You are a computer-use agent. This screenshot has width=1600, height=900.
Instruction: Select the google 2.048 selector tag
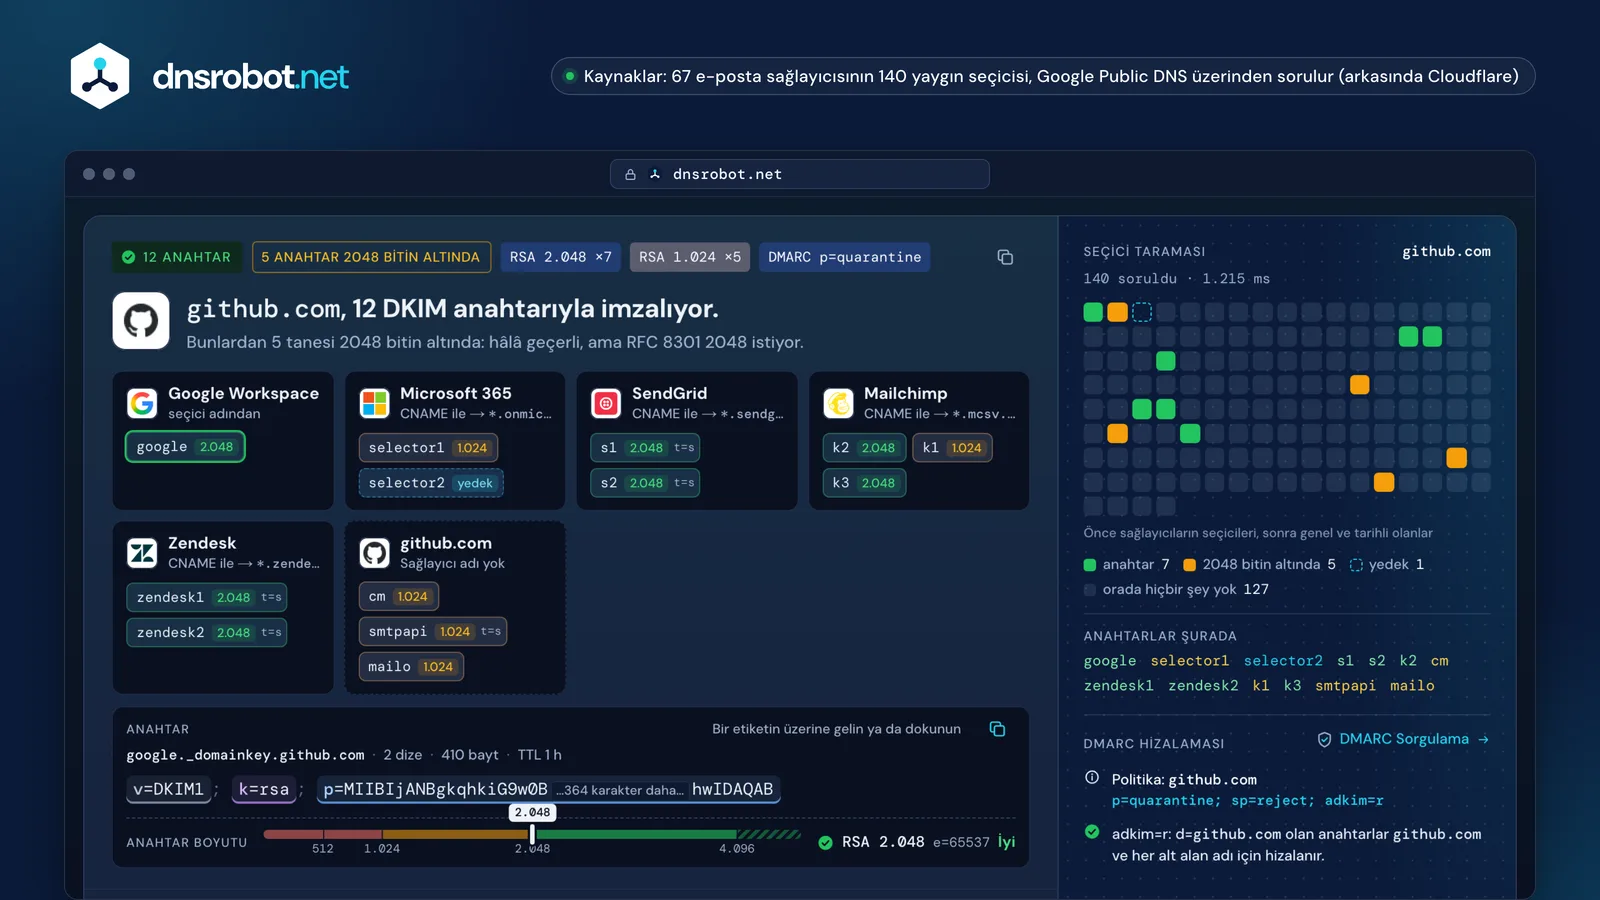(185, 447)
